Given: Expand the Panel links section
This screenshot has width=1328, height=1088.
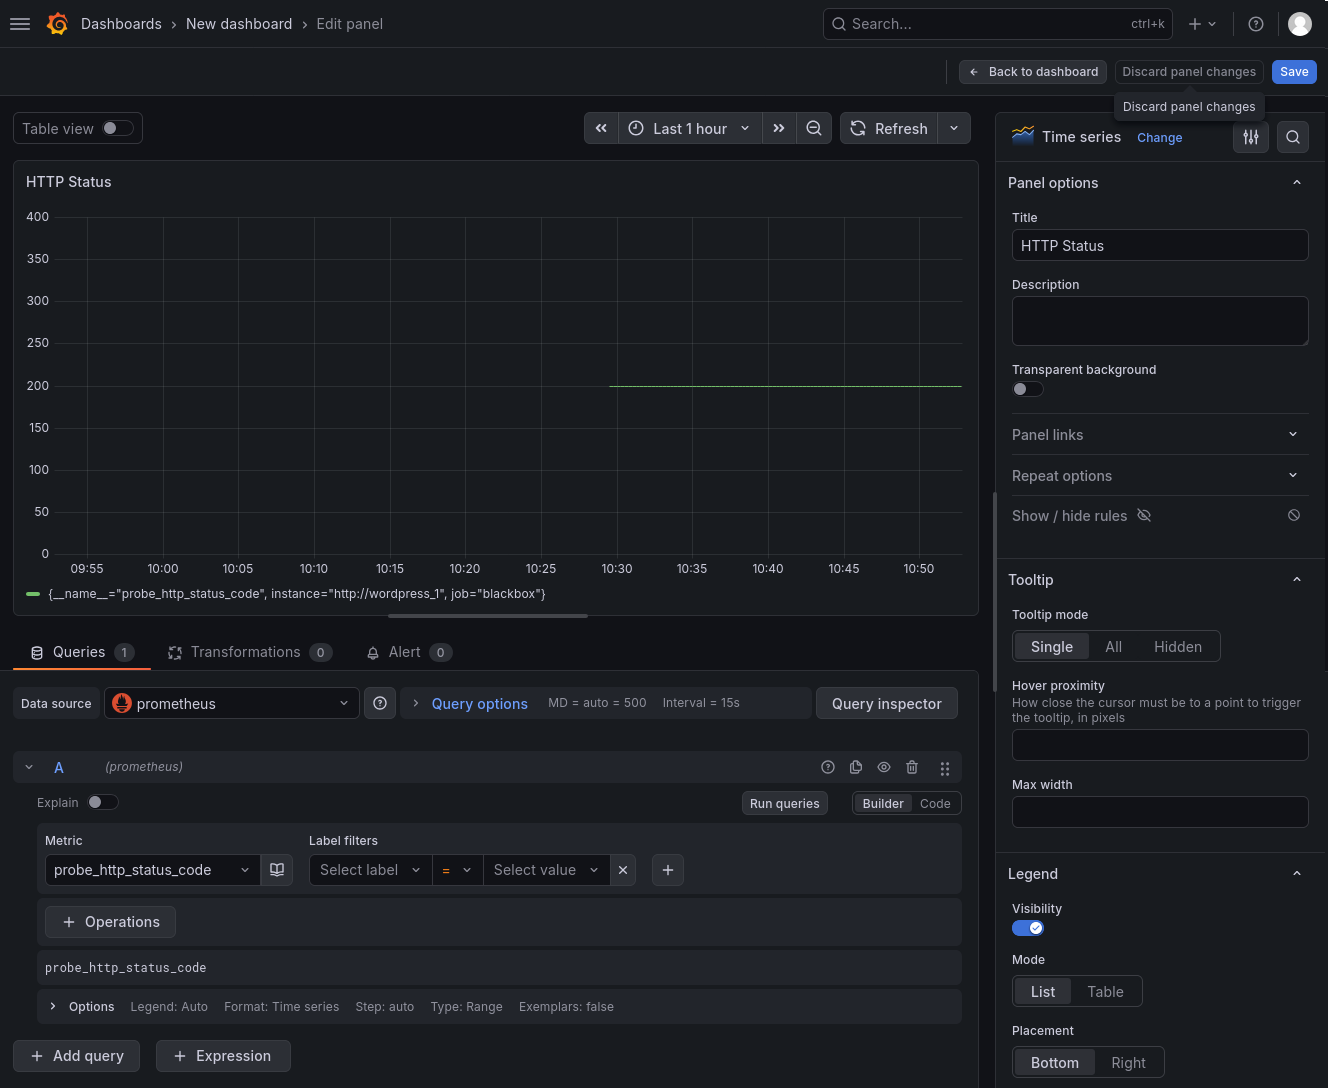Looking at the screenshot, I should [1160, 434].
